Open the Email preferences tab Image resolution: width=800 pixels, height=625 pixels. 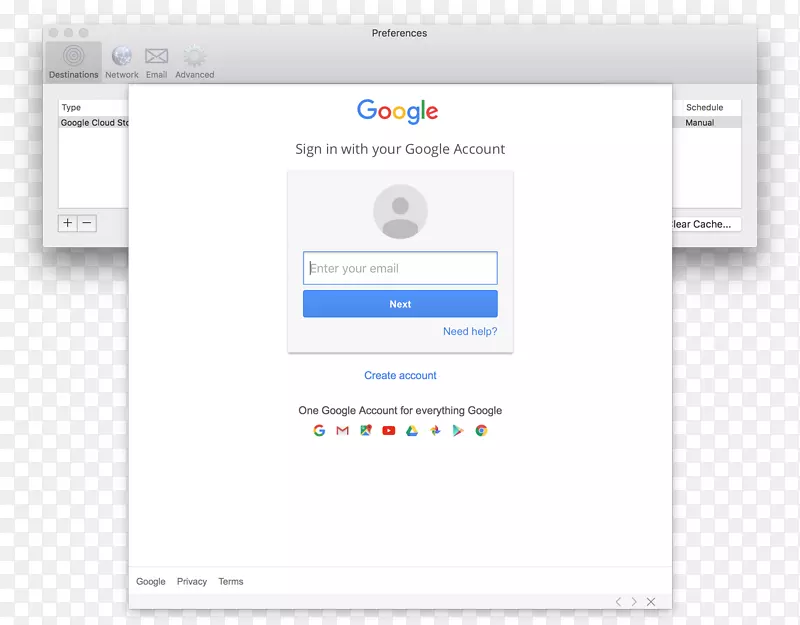pyautogui.click(x=156, y=62)
